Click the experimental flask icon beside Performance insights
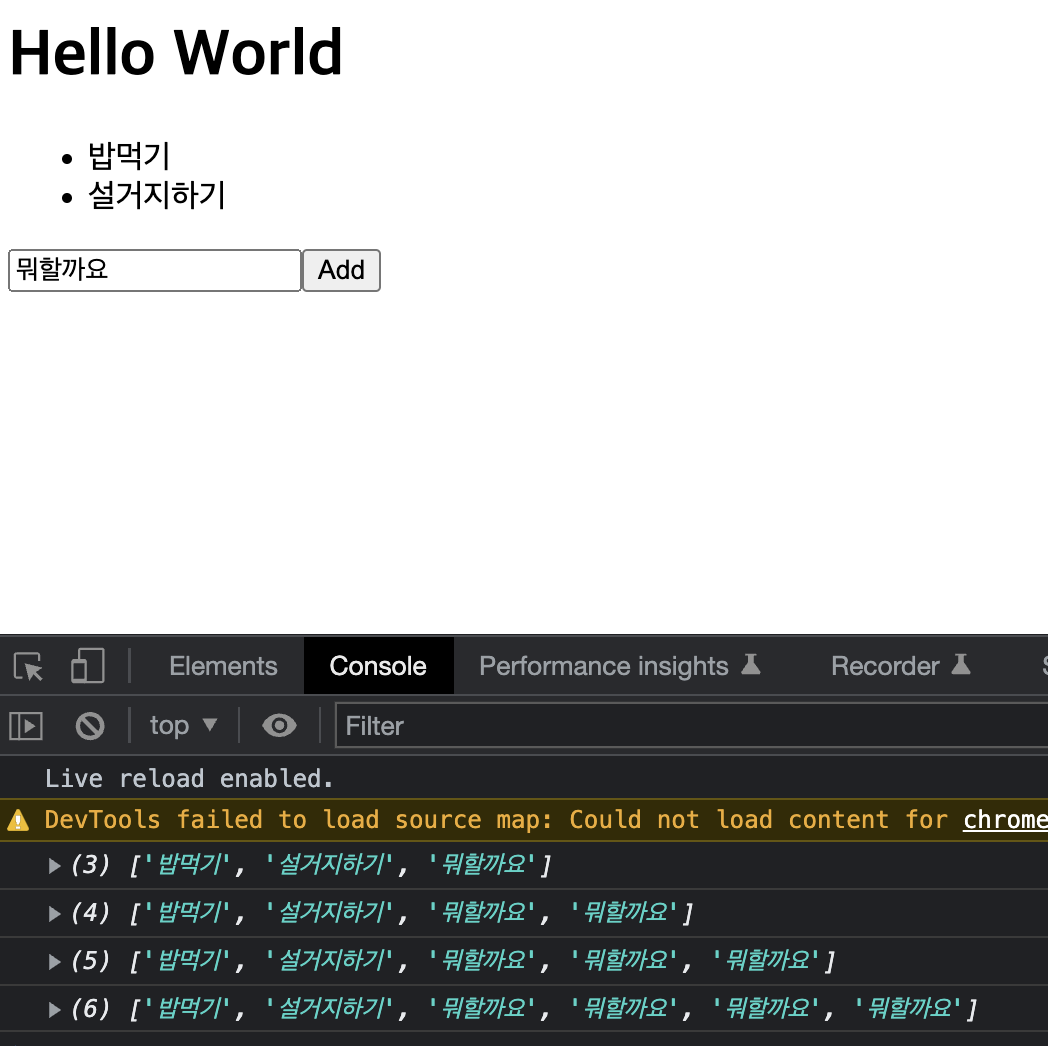The image size is (1048, 1046). coord(751,665)
